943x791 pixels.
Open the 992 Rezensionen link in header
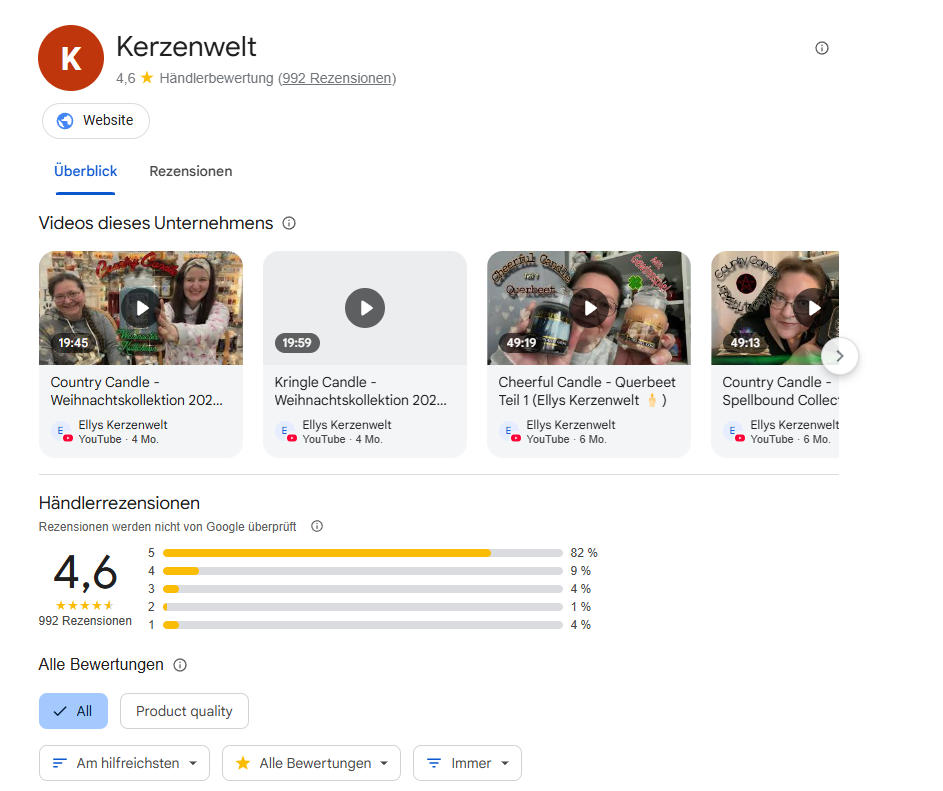[337, 78]
